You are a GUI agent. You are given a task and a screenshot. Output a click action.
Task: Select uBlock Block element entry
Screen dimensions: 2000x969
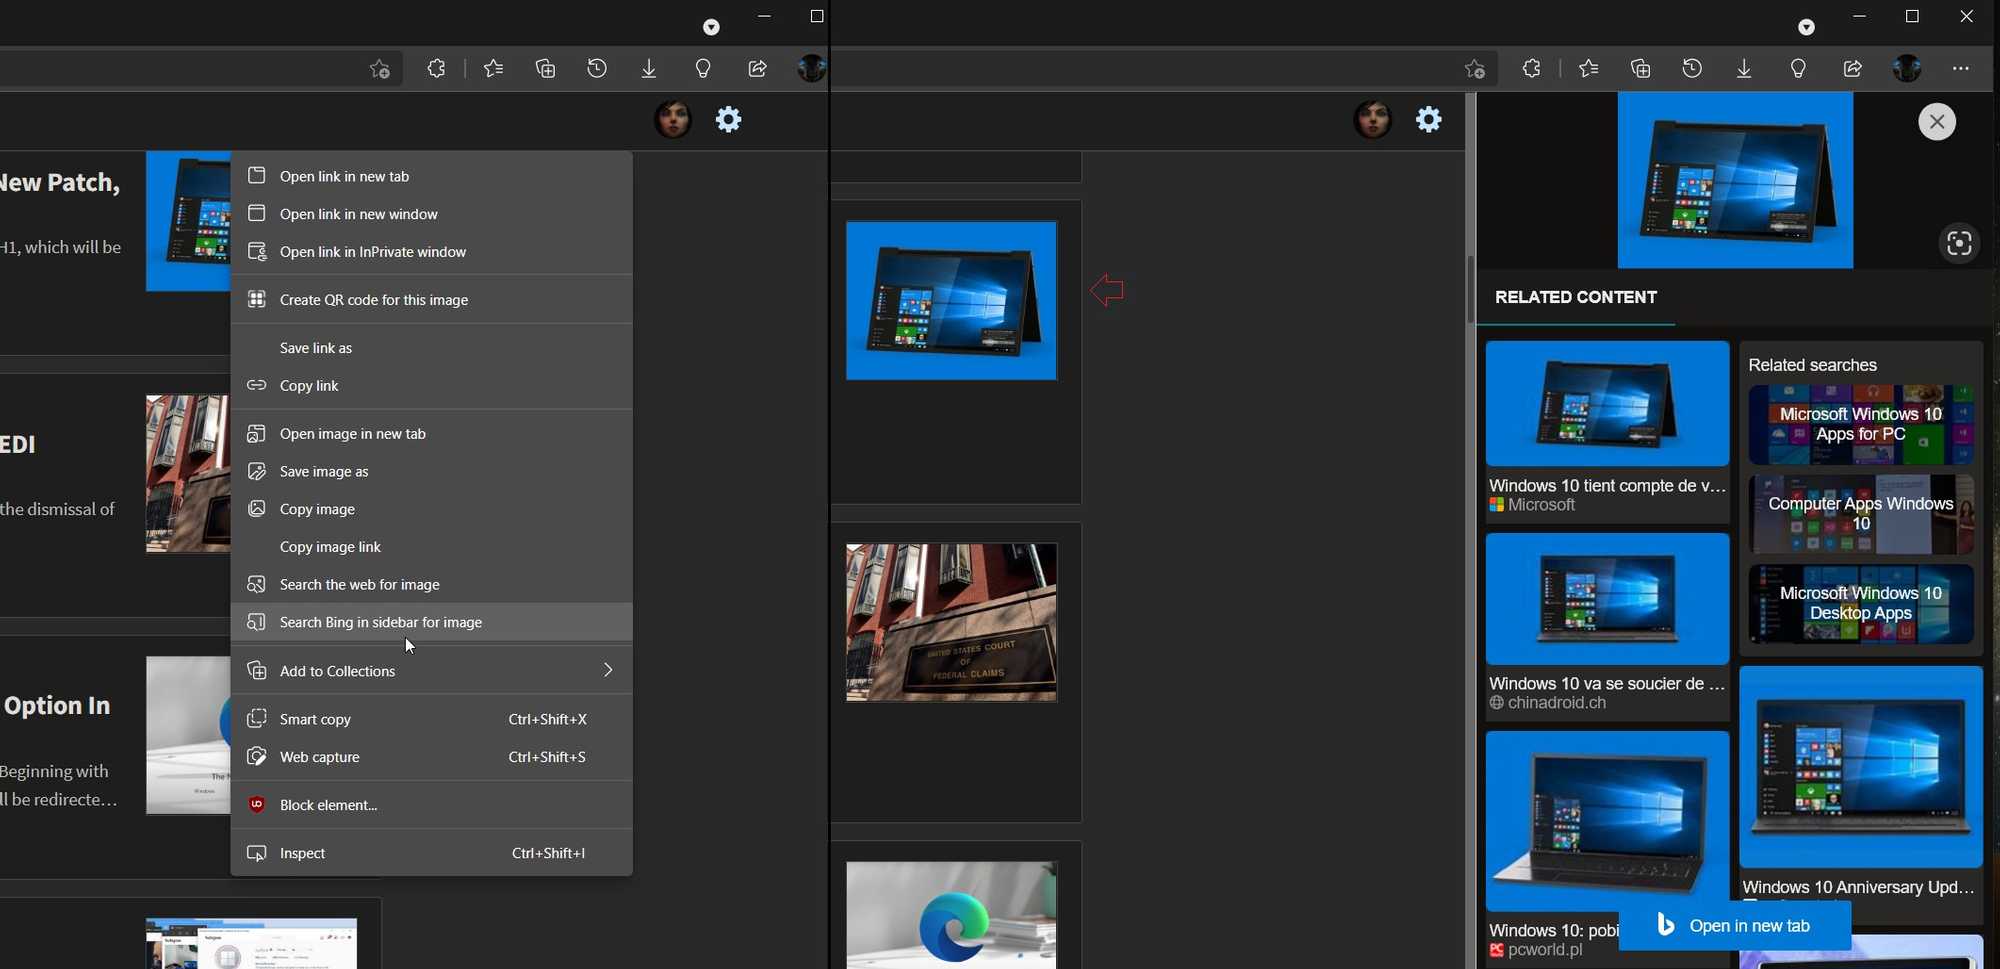pos(432,805)
